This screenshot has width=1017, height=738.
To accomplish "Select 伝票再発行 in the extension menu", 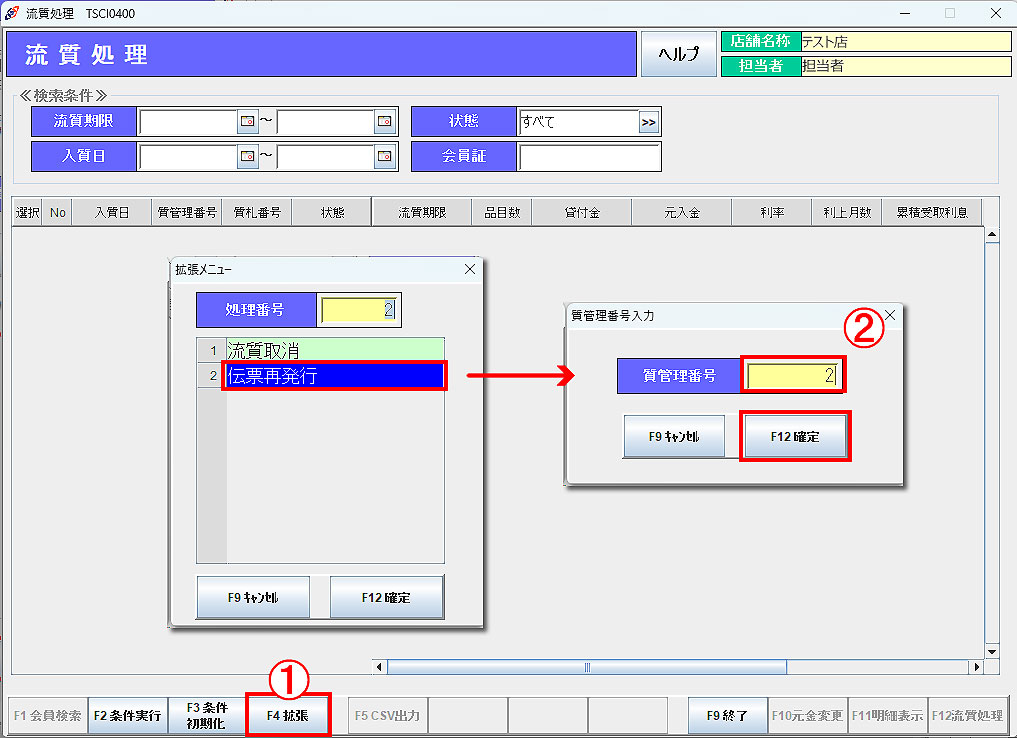I will pos(334,376).
